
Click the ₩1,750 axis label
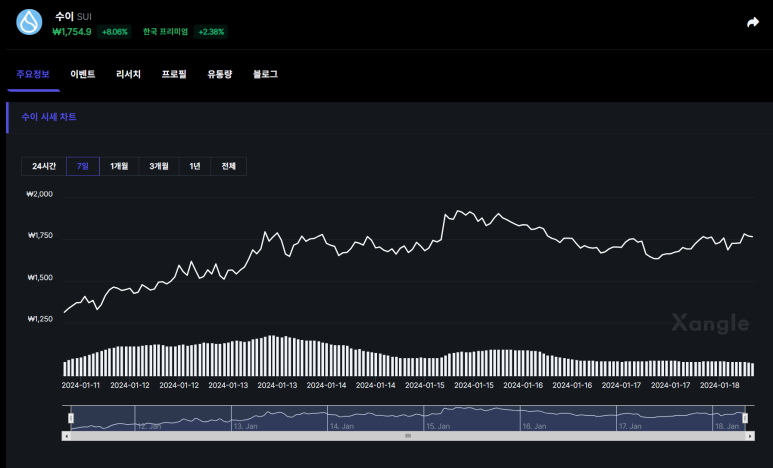[40, 236]
